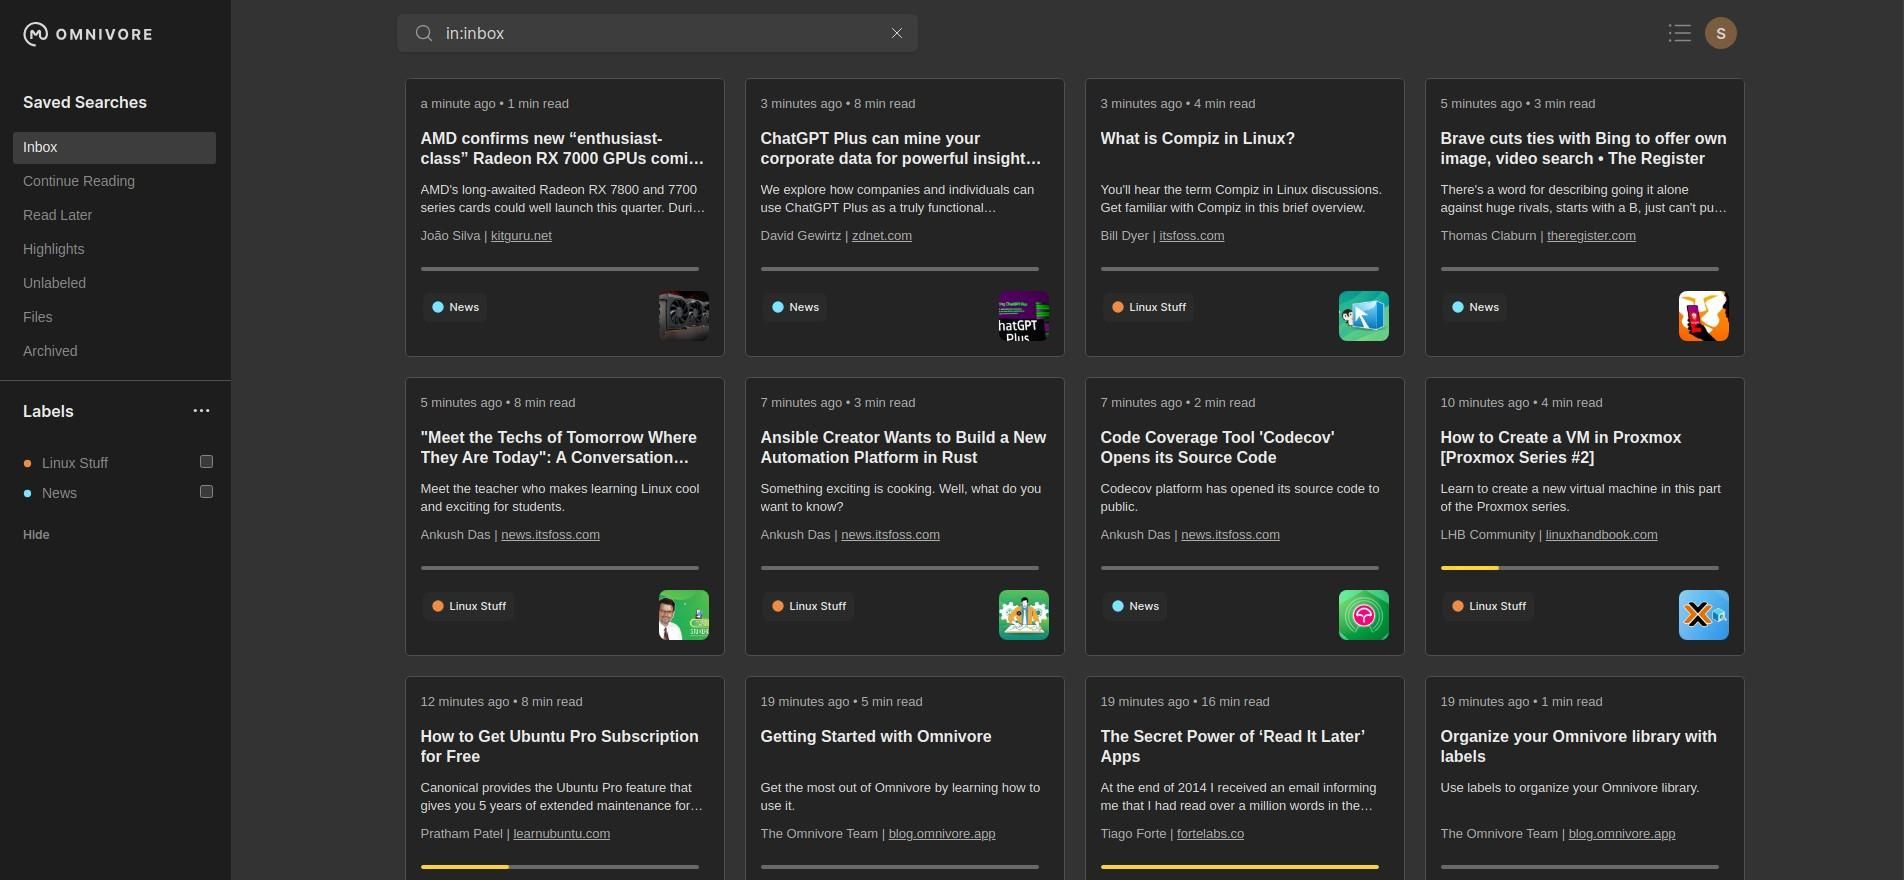
Task: Select the Archived saved search
Action: click(x=50, y=351)
